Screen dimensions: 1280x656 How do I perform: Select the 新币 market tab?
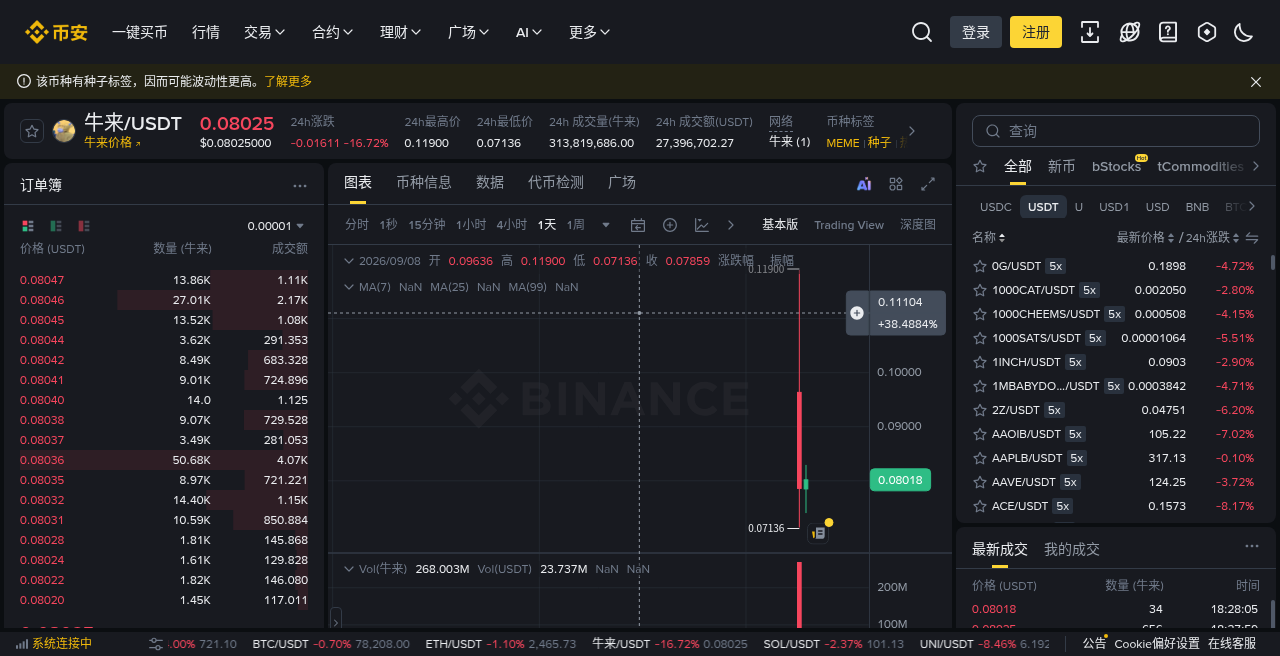pos(1061,166)
